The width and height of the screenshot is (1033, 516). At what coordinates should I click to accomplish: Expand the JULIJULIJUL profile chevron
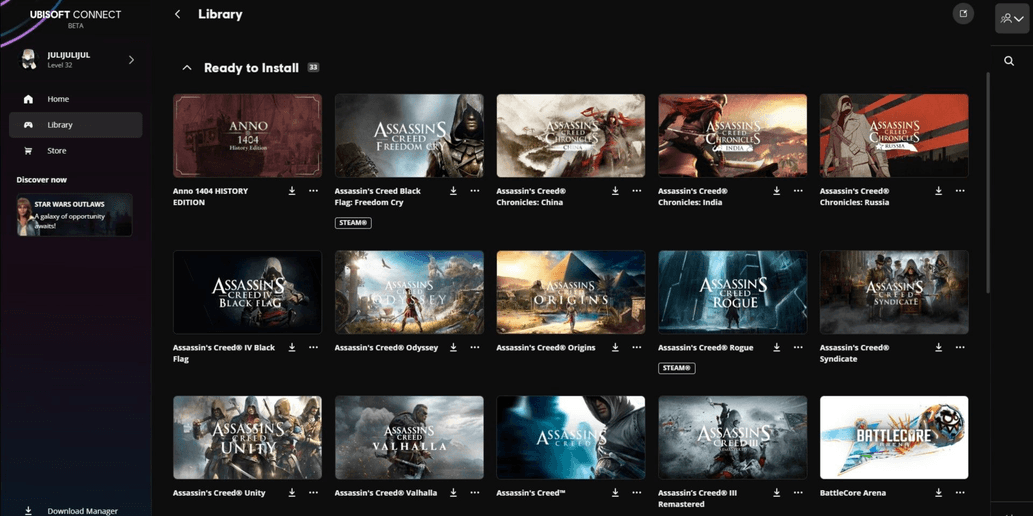click(x=131, y=60)
